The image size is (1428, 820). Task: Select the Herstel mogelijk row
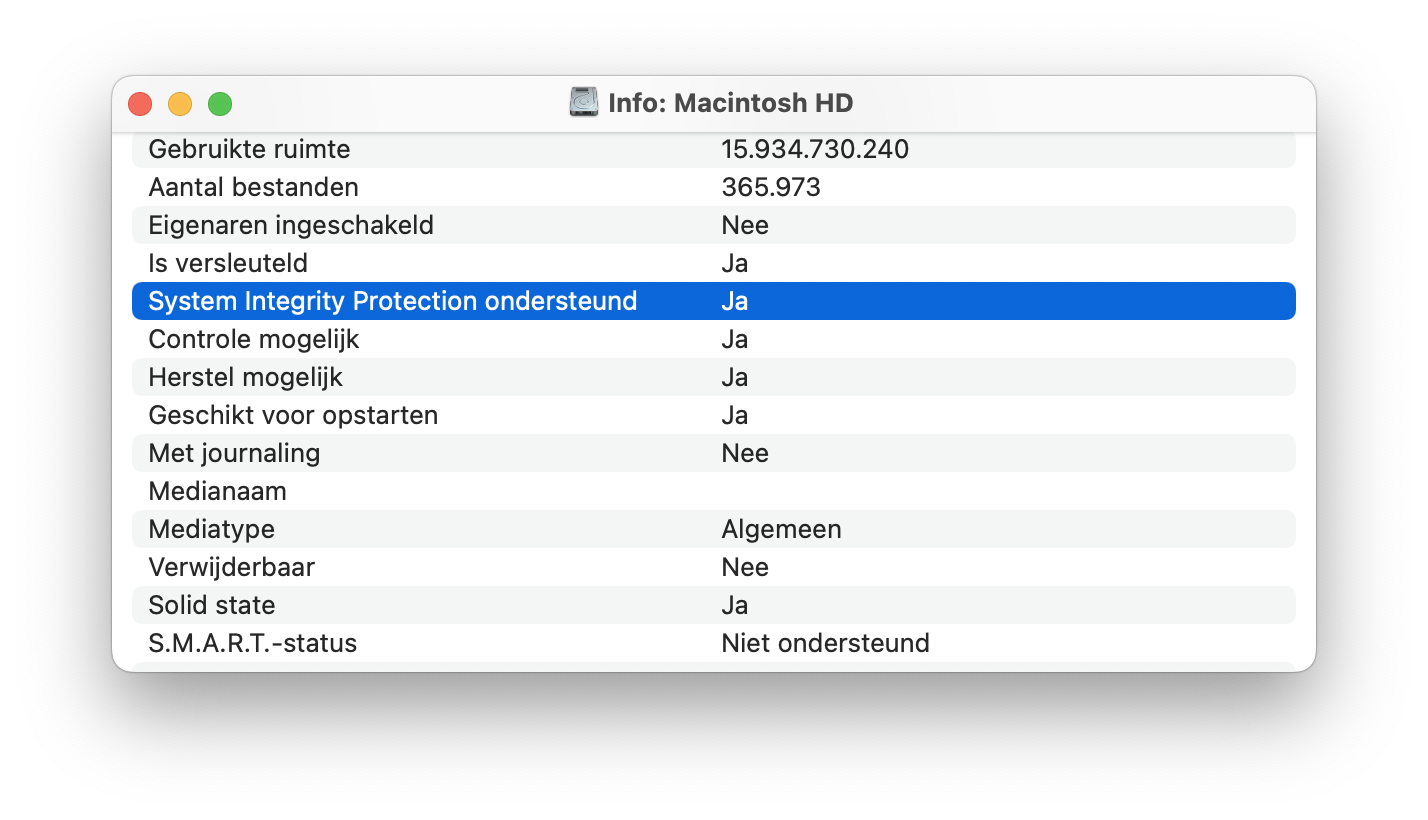pyautogui.click(x=714, y=377)
